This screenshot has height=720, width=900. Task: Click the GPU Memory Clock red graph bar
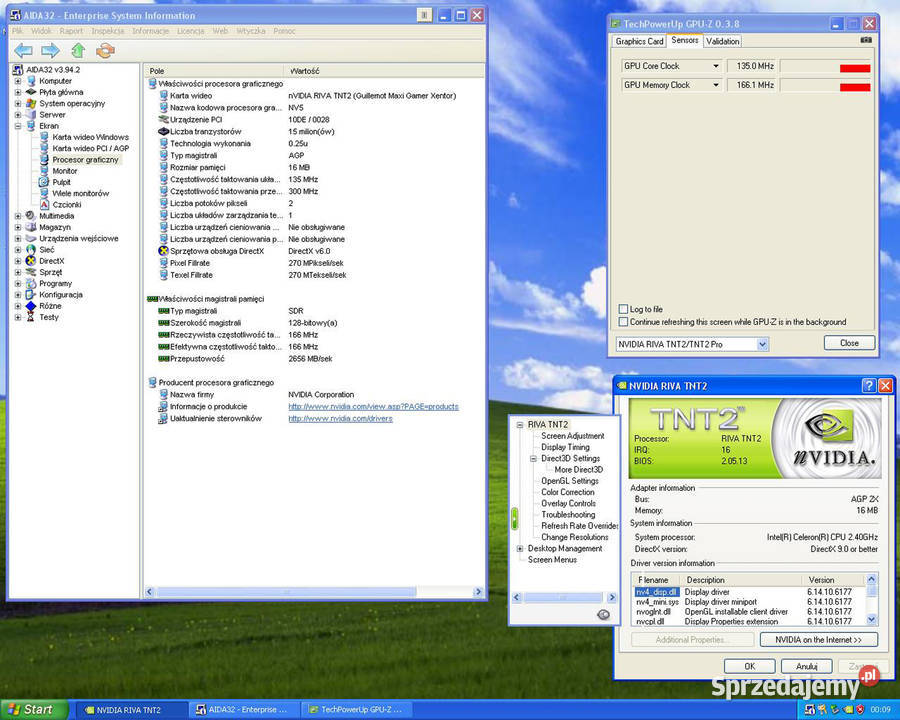pyautogui.click(x=855, y=87)
